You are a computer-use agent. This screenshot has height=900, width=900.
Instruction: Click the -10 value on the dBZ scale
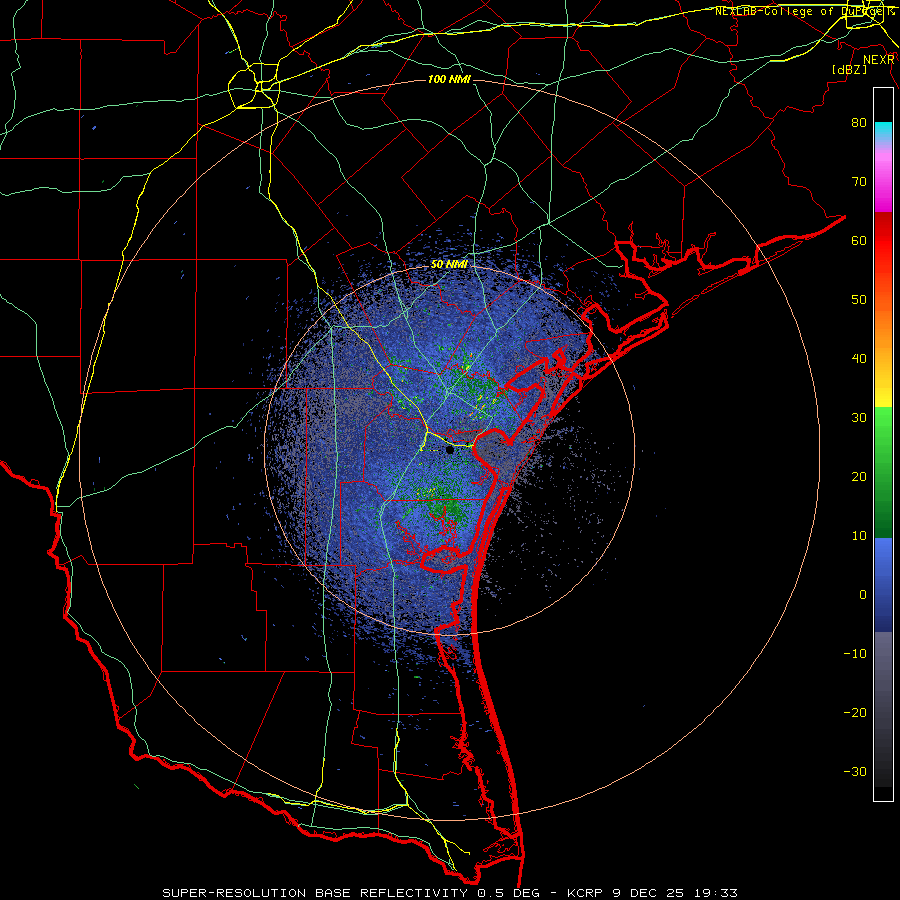(855, 653)
